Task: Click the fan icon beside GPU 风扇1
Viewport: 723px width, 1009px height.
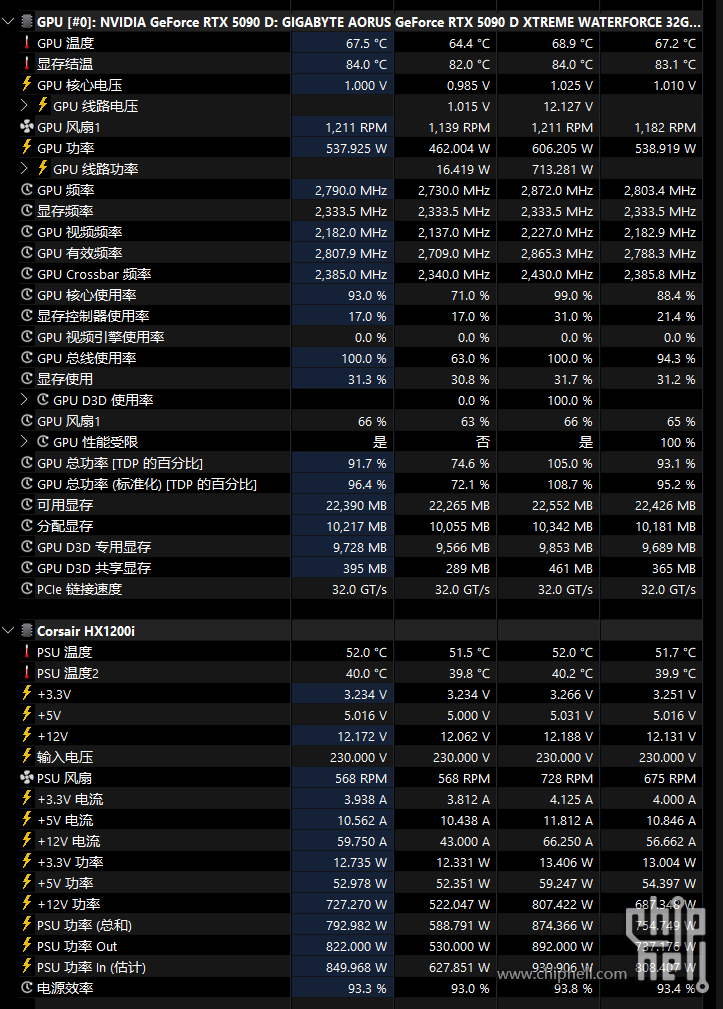Action: [26, 127]
